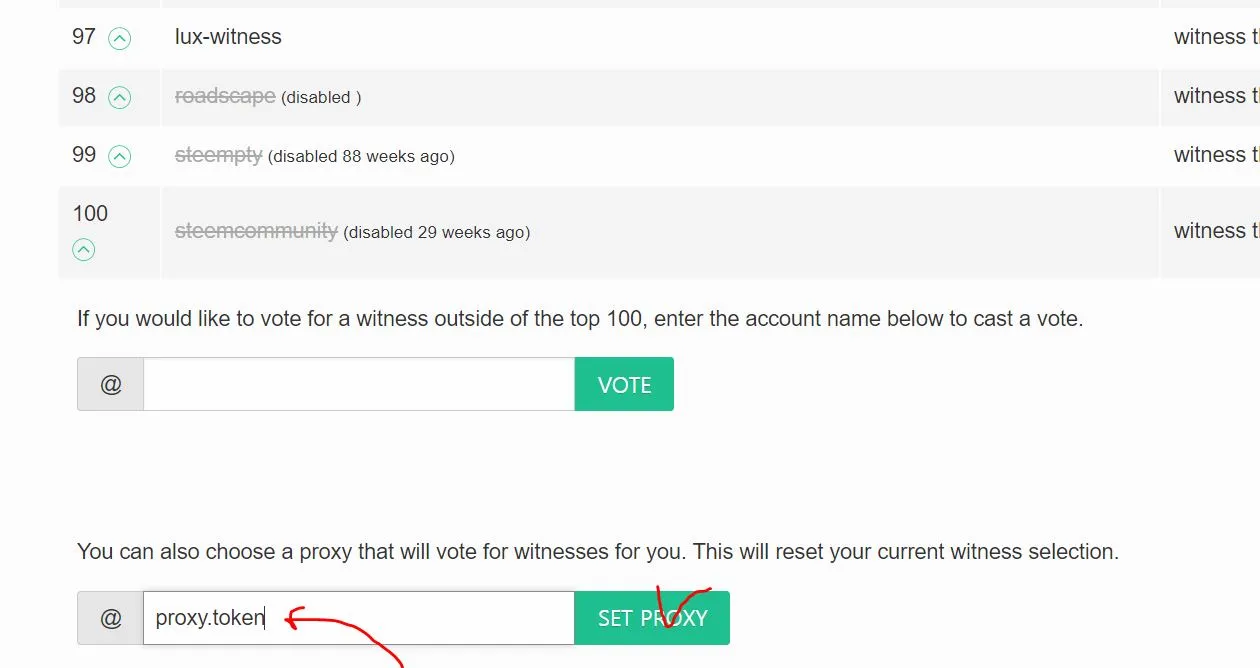The width and height of the screenshot is (1260, 668).
Task: Open the lux-witness account link
Action: click(228, 37)
